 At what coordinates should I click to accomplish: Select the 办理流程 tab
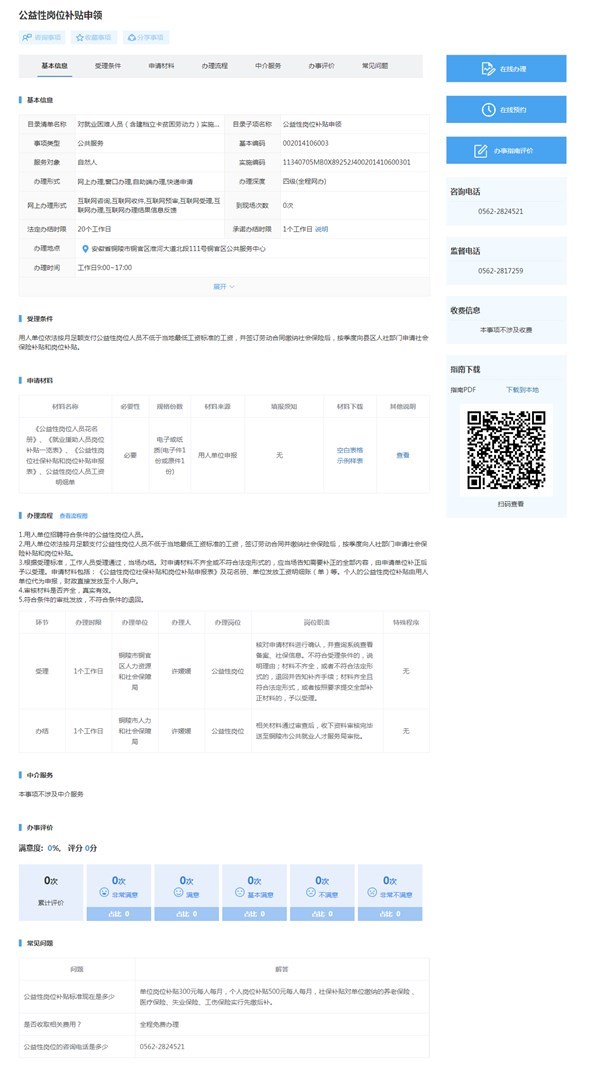[x=214, y=66]
